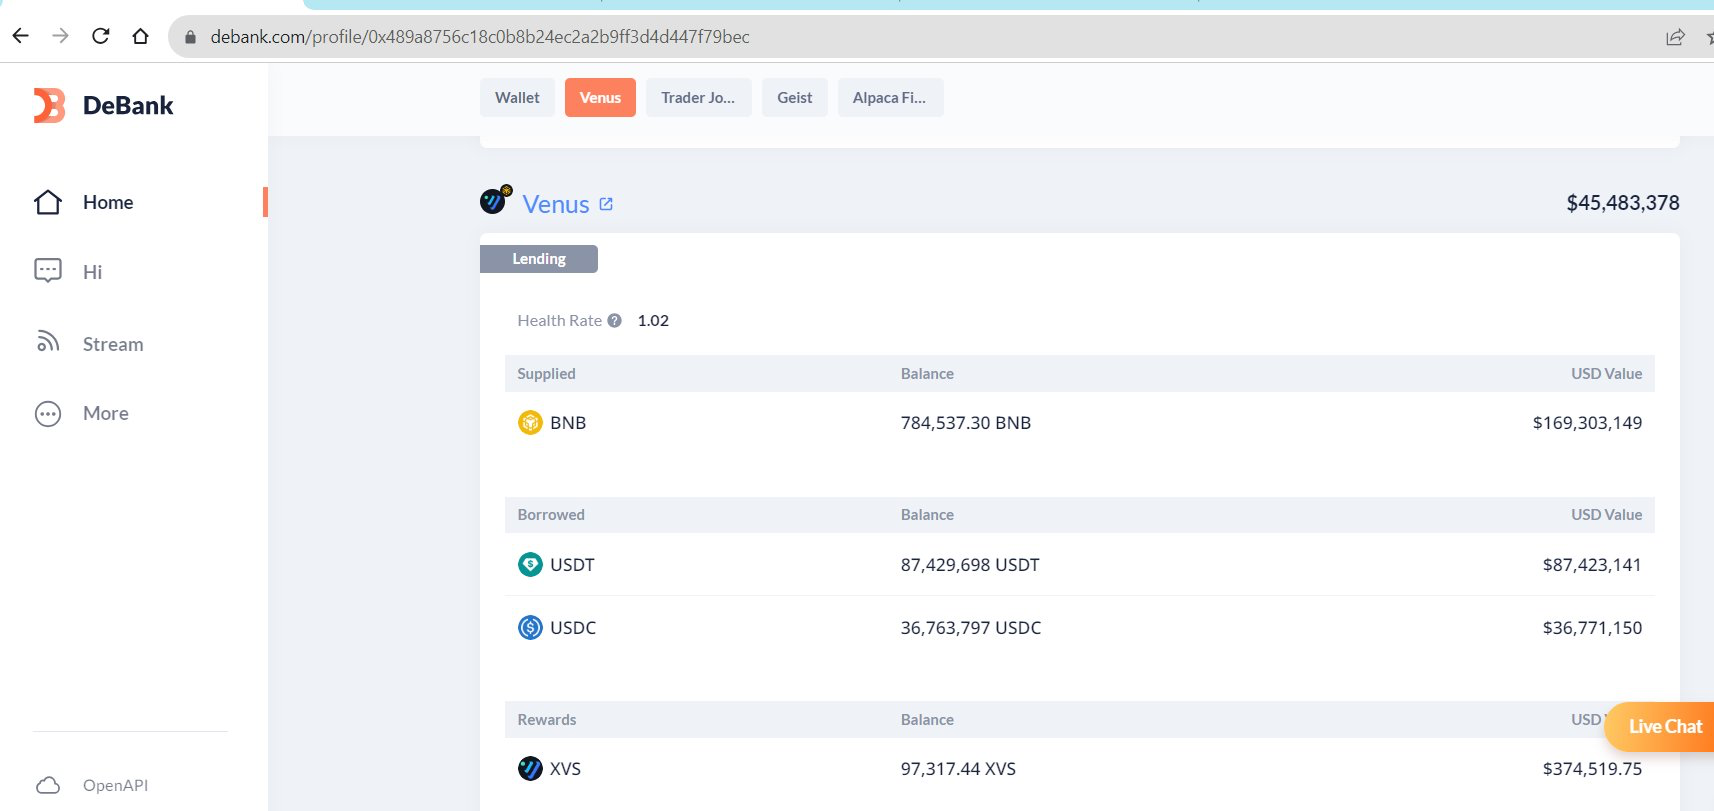1714x811 pixels.
Task: Open the Venus title link
Action: (x=556, y=205)
